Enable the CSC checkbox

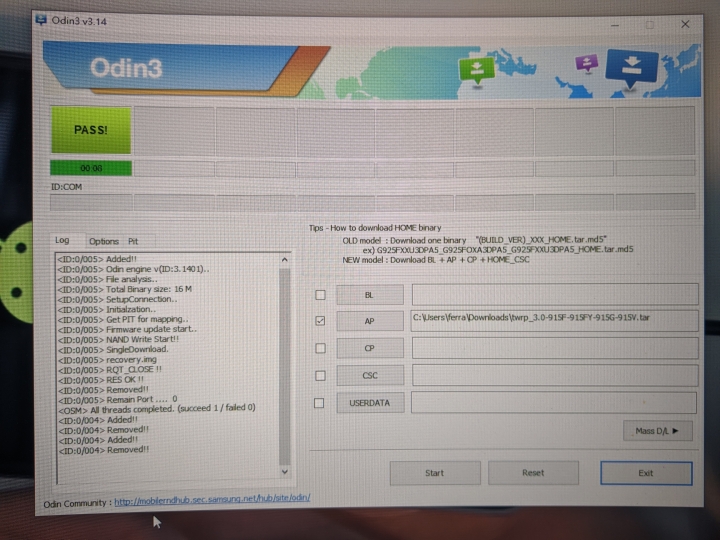click(x=320, y=376)
